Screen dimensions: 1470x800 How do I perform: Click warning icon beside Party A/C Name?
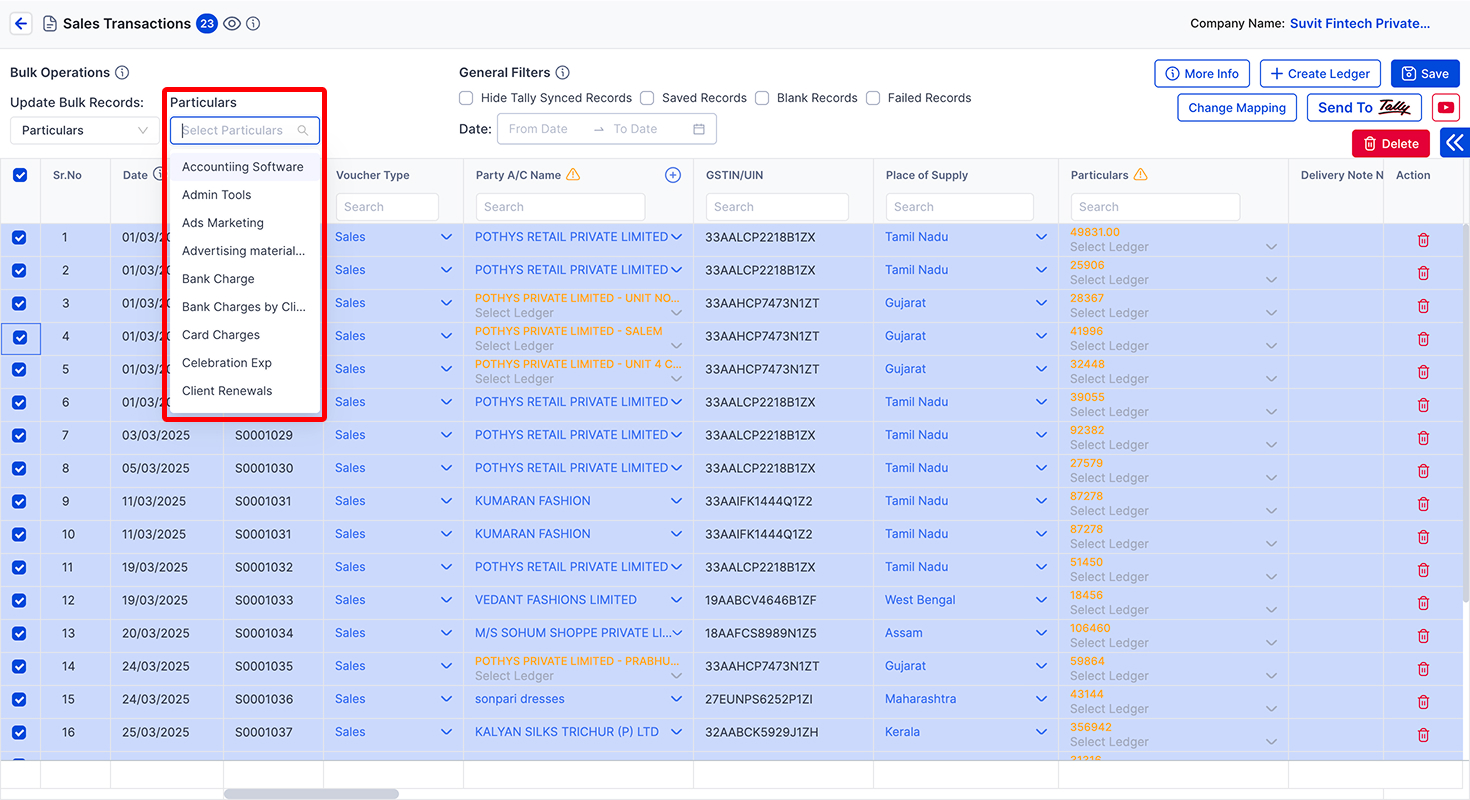573,175
